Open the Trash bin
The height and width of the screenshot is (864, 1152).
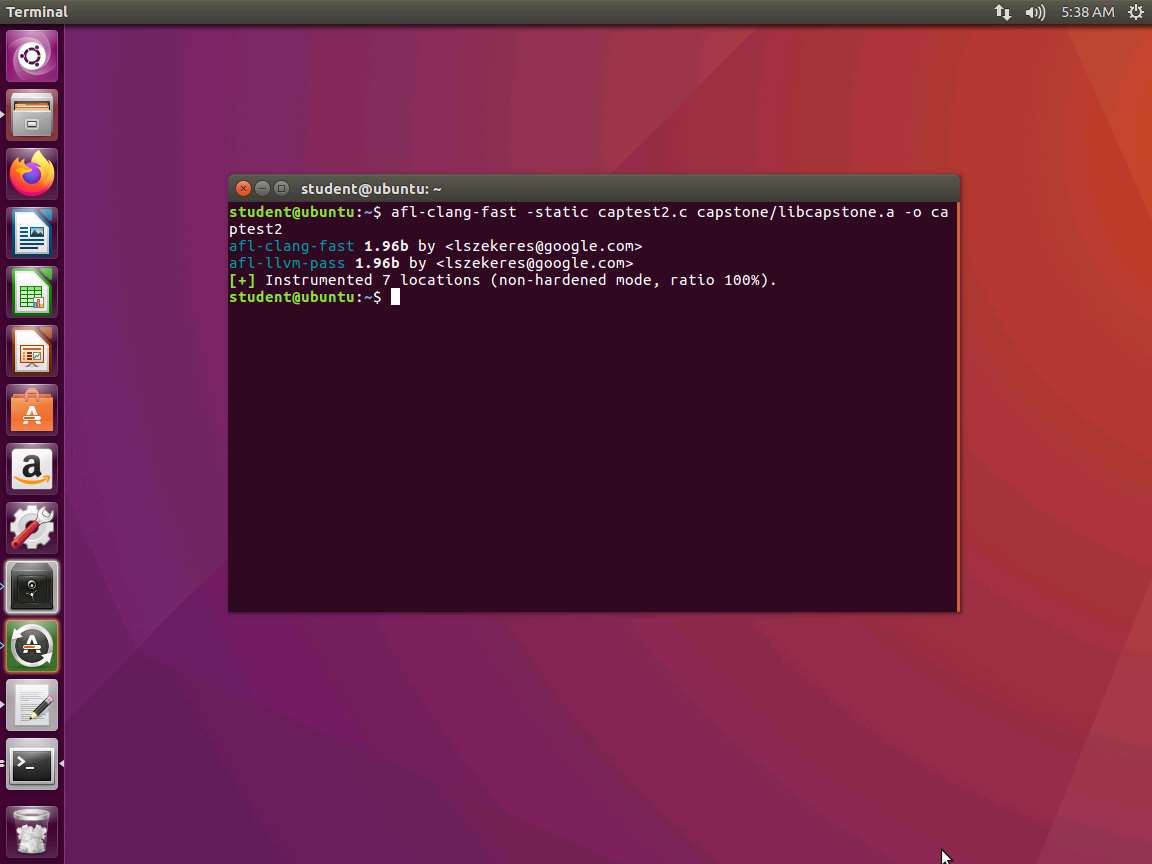(x=32, y=832)
